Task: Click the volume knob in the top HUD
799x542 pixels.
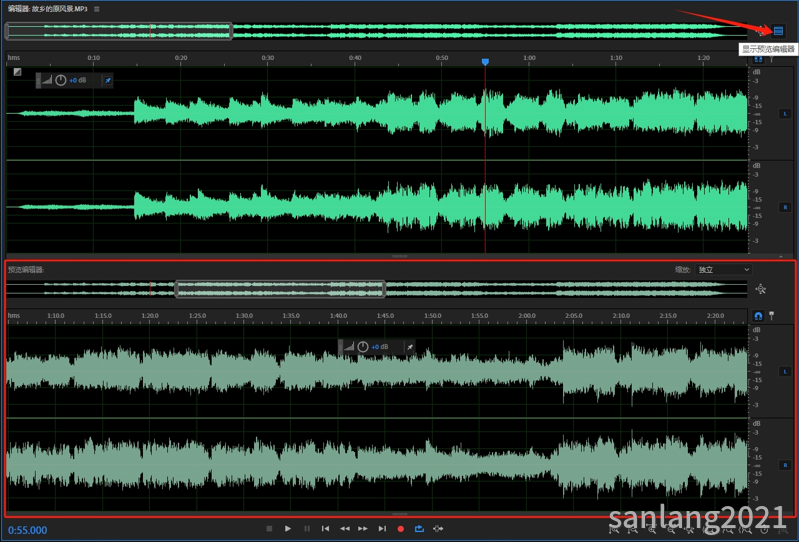Action: coord(60,80)
